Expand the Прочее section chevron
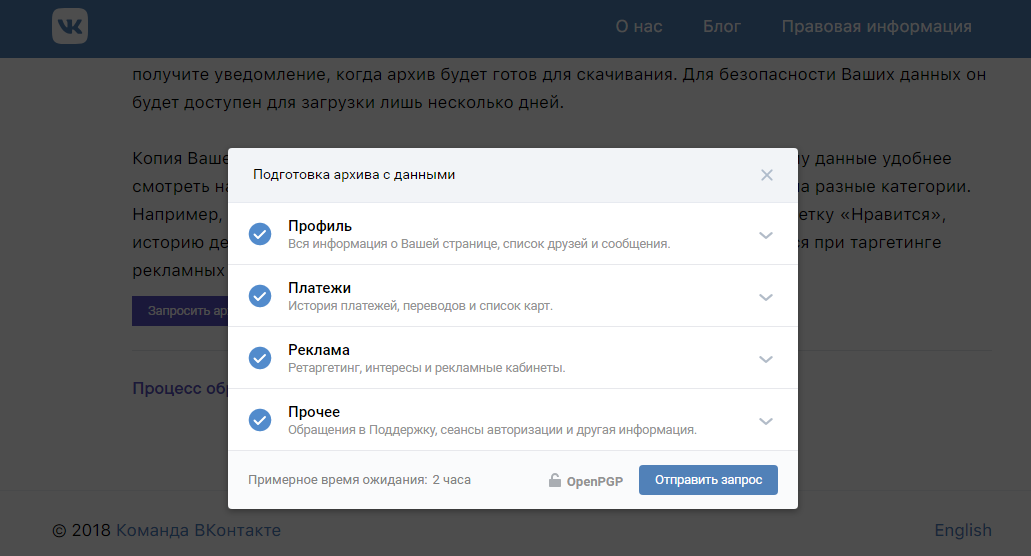Image resolution: width=1031 pixels, height=556 pixels. [x=765, y=421]
